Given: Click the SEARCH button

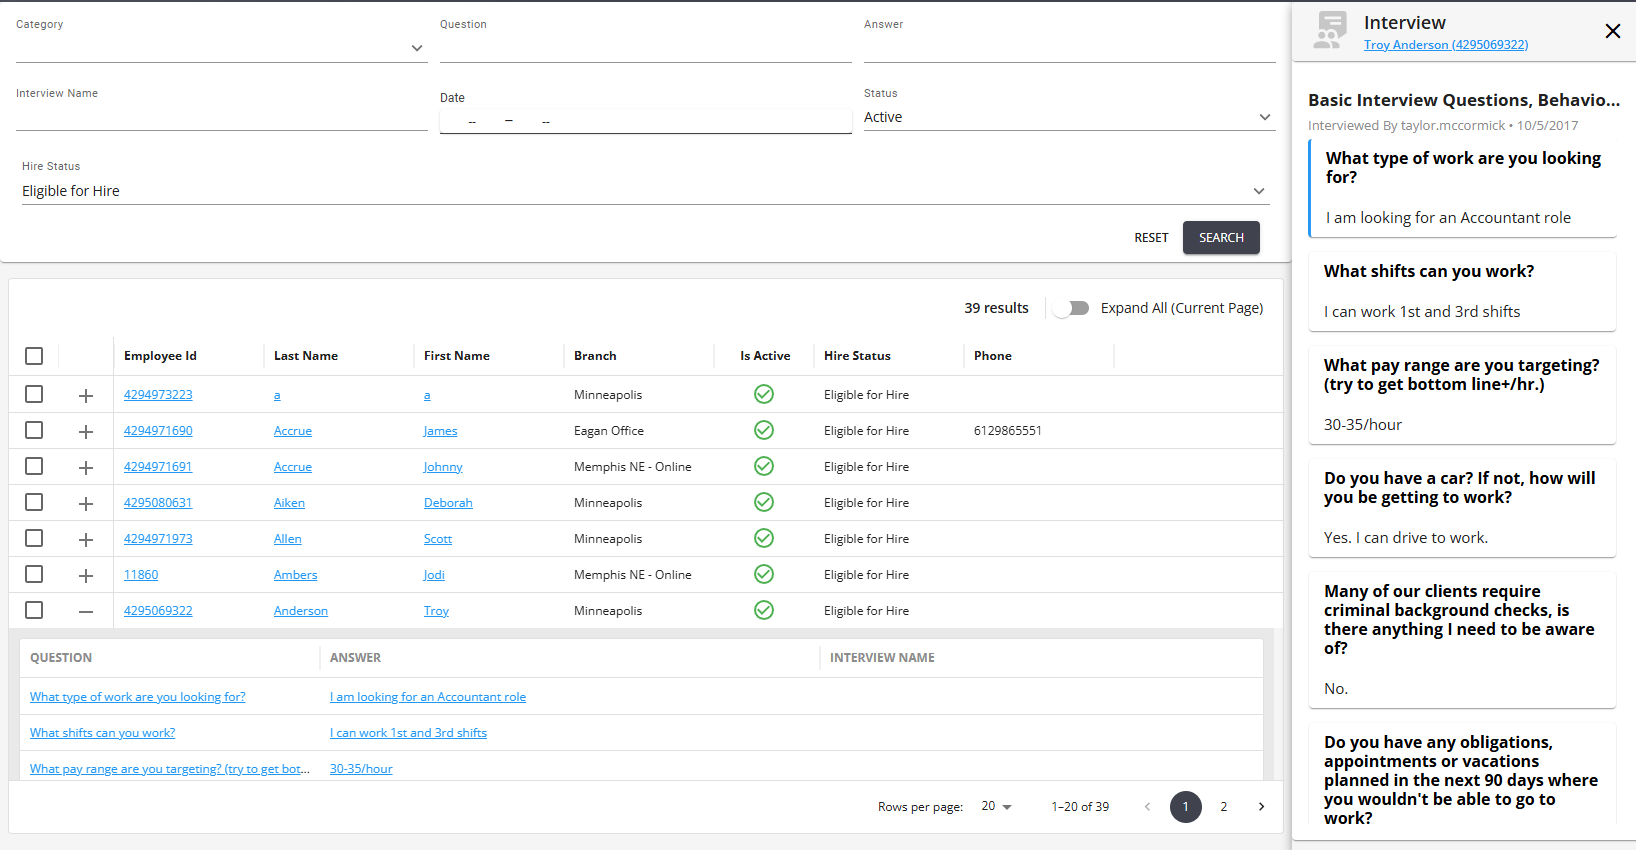Looking at the screenshot, I should 1221,237.
